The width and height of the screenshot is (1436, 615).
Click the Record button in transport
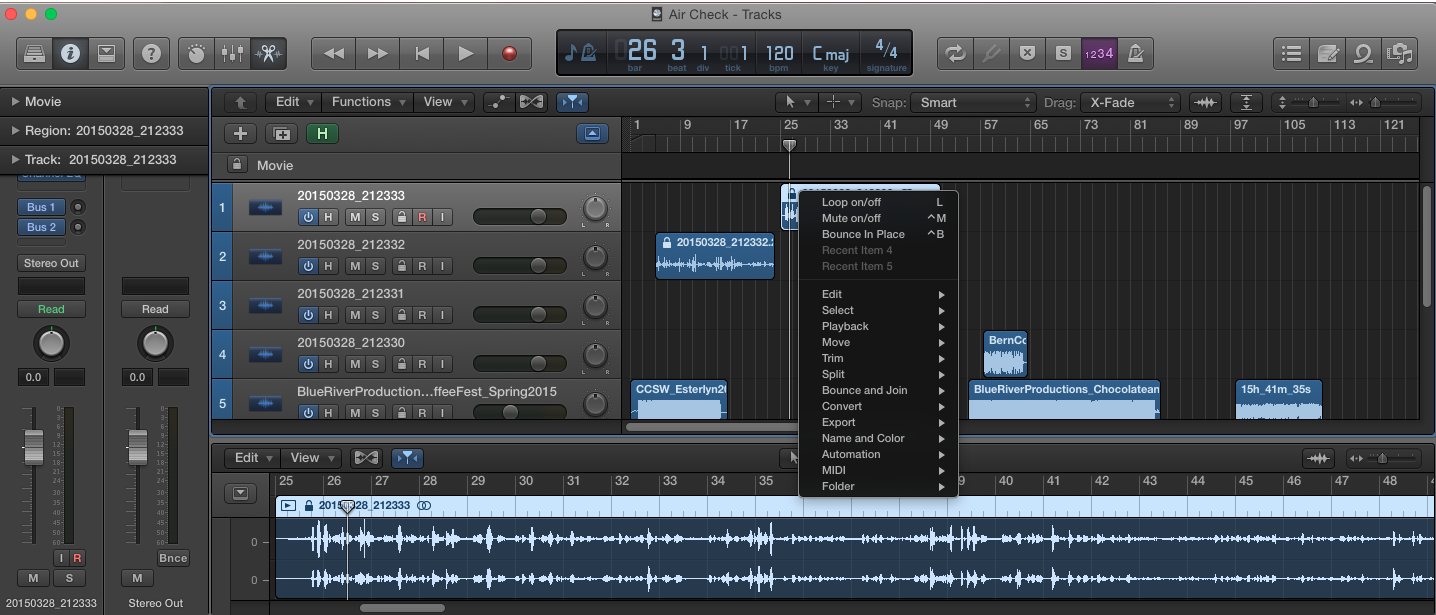point(510,54)
